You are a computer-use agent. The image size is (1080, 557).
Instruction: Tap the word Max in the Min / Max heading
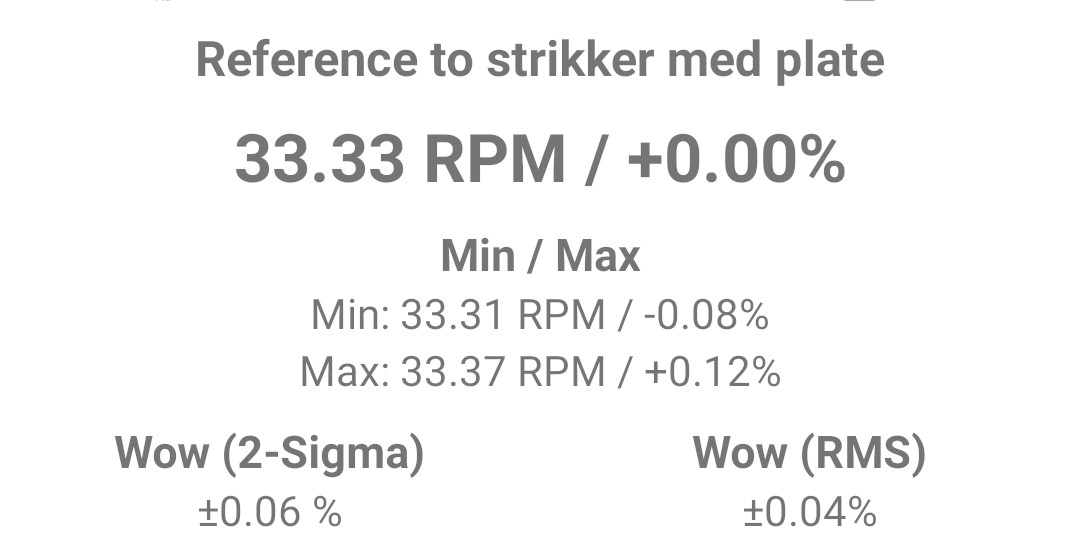point(599,256)
